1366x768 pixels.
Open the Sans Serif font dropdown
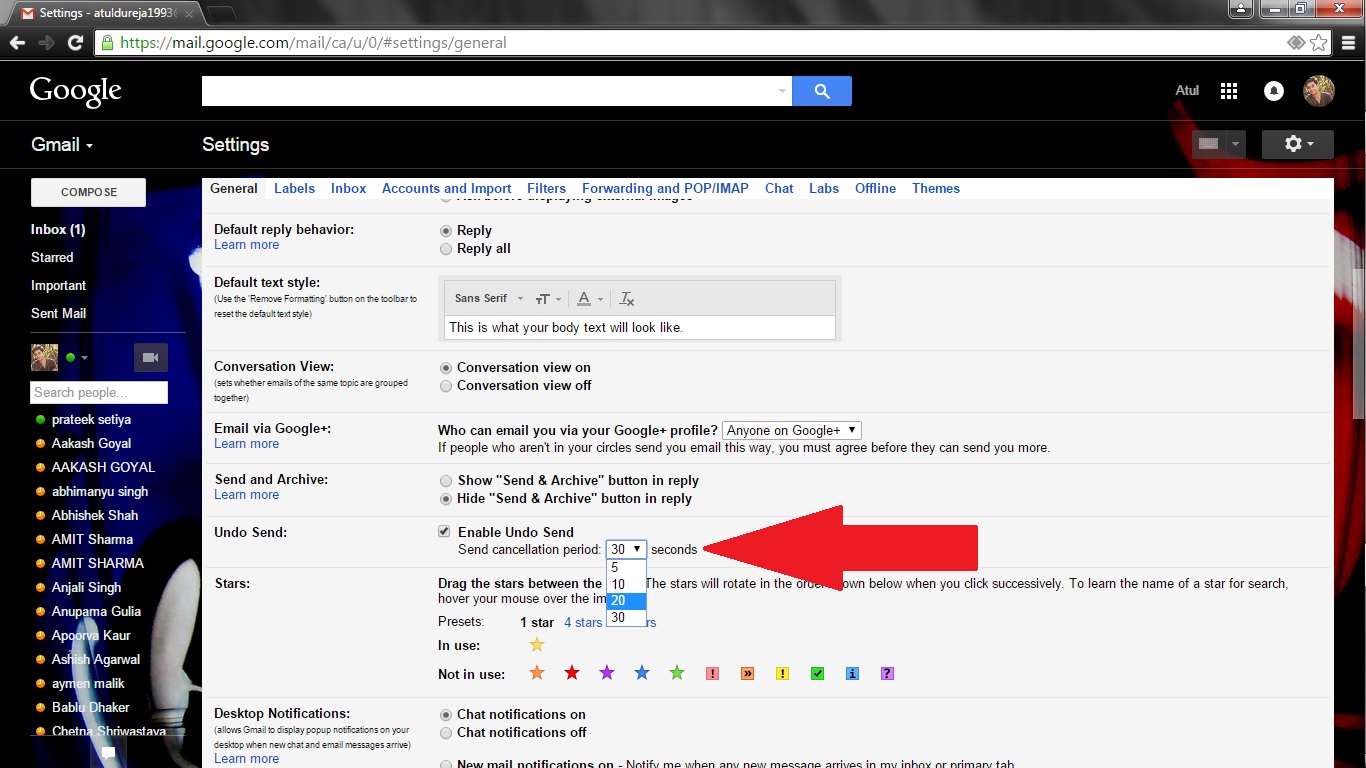coord(488,298)
